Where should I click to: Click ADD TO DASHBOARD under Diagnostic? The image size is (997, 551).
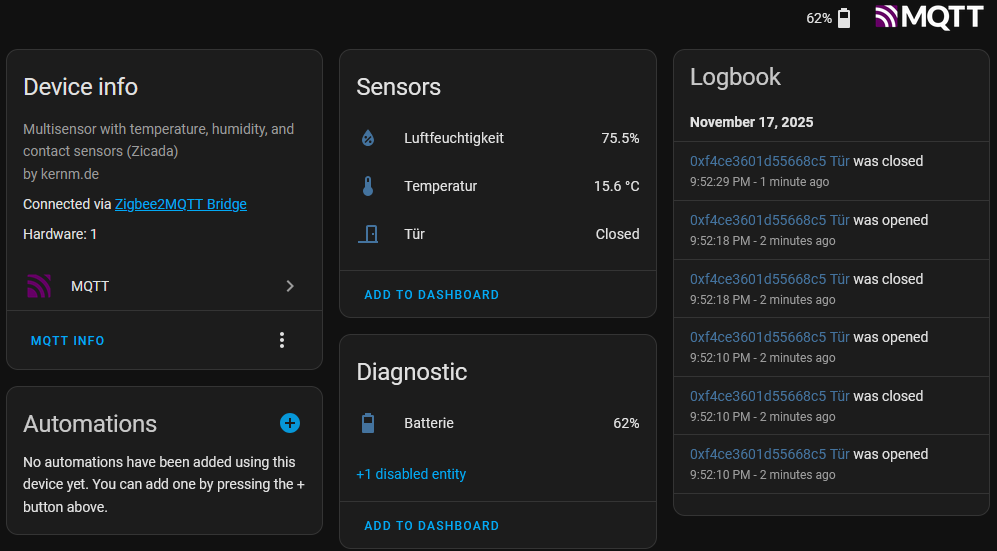tap(431, 526)
